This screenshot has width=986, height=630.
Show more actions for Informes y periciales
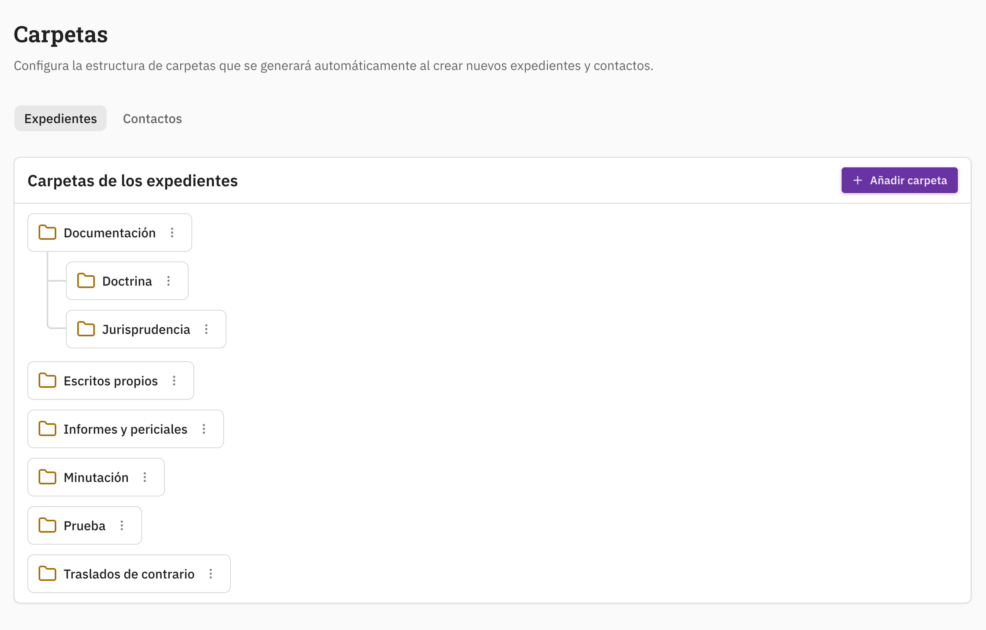click(x=204, y=429)
